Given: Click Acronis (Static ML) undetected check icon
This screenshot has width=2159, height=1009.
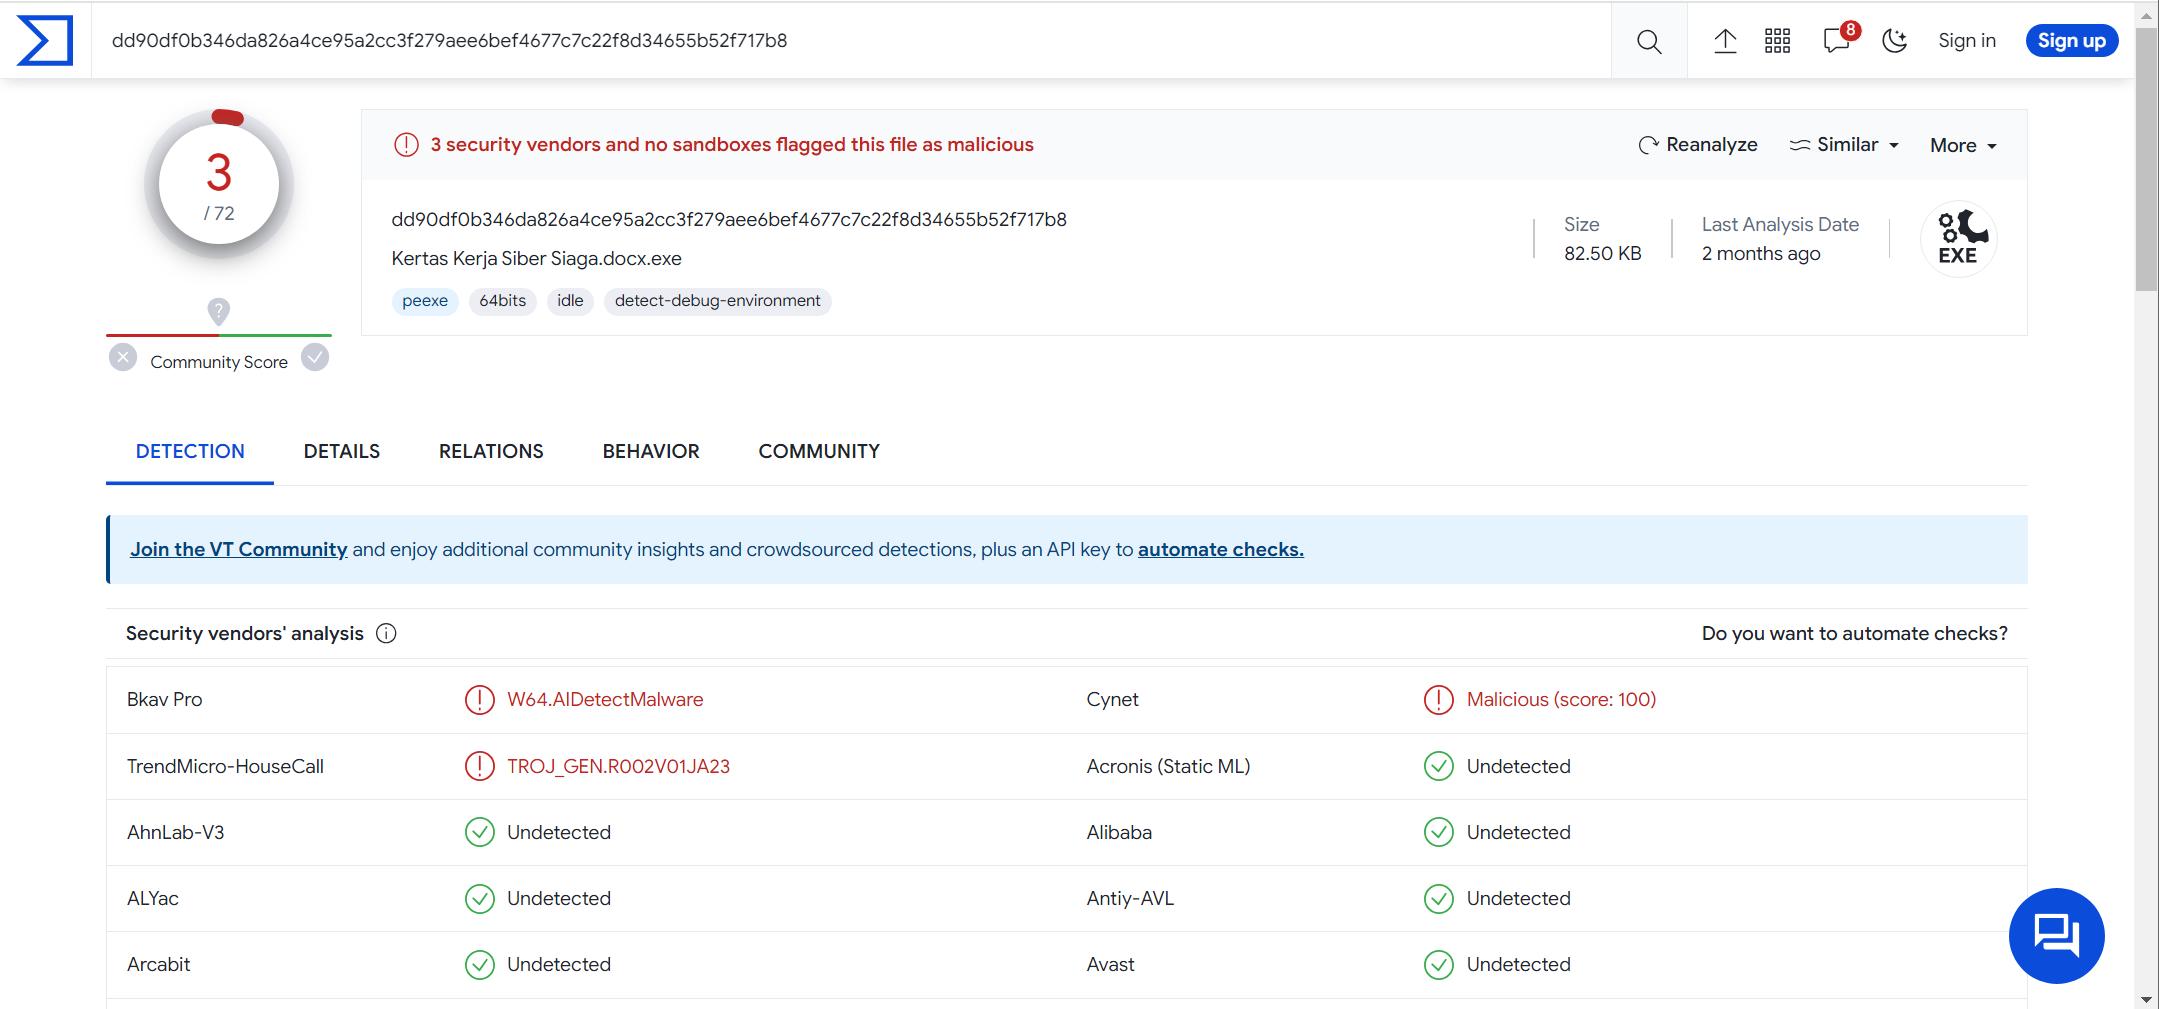Looking at the screenshot, I should [1439, 766].
